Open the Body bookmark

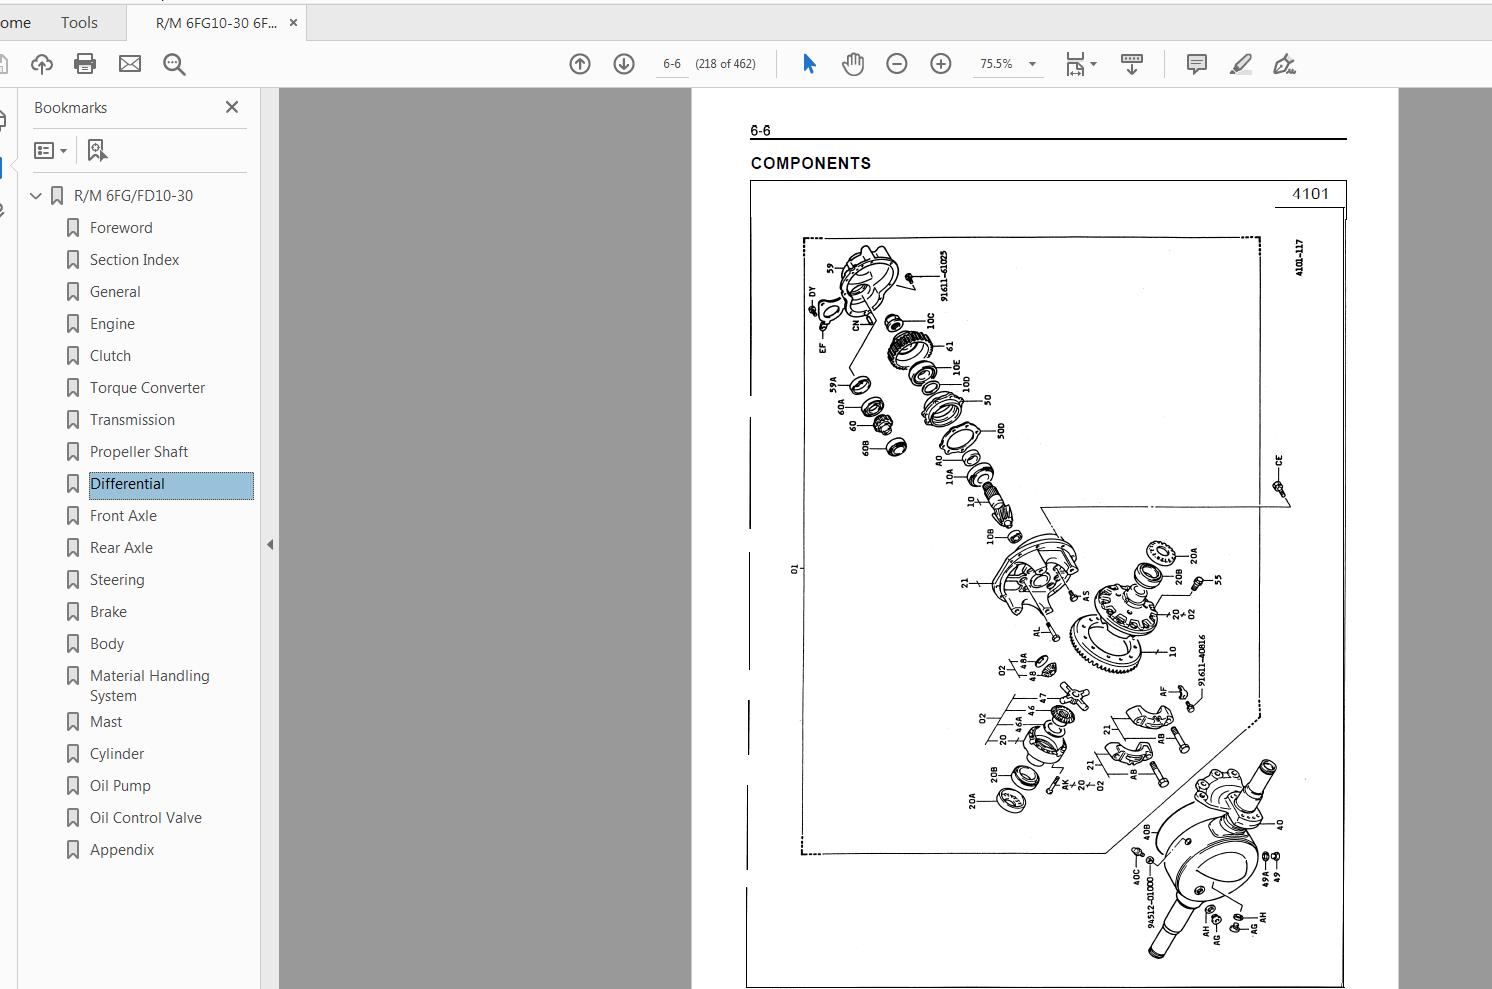coord(107,644)
